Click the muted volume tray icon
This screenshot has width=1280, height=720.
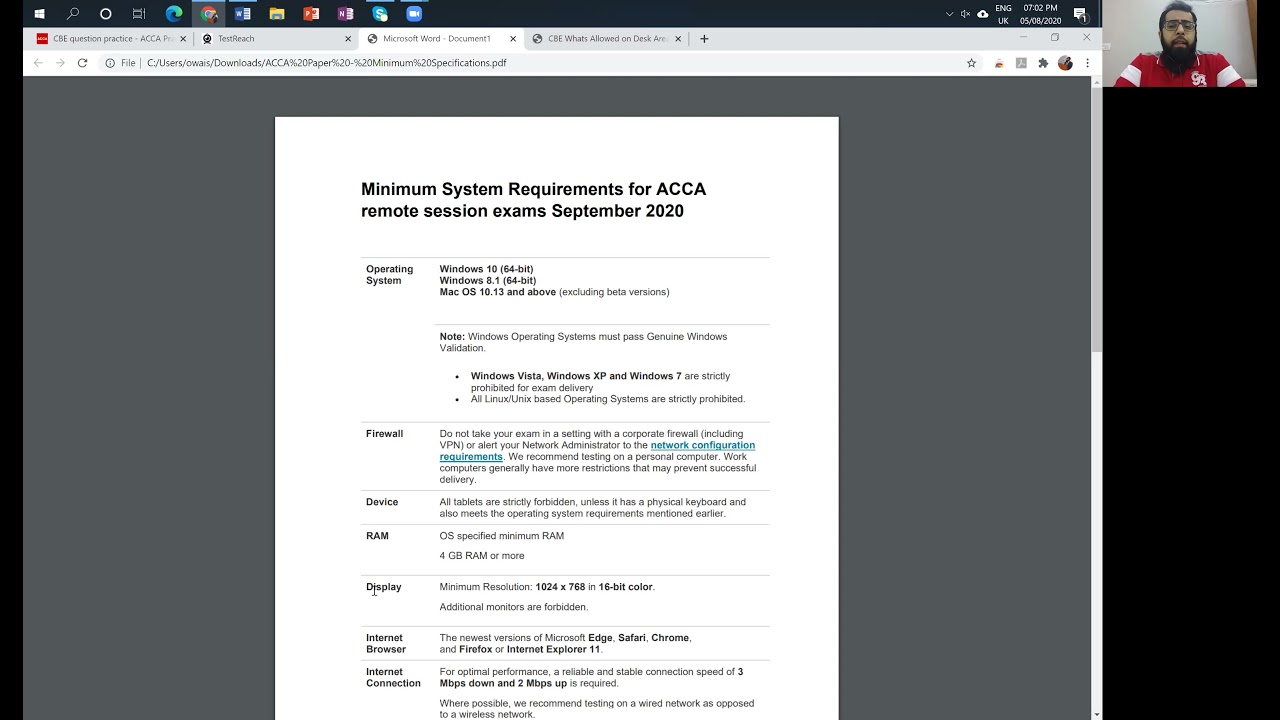point(965,14)
